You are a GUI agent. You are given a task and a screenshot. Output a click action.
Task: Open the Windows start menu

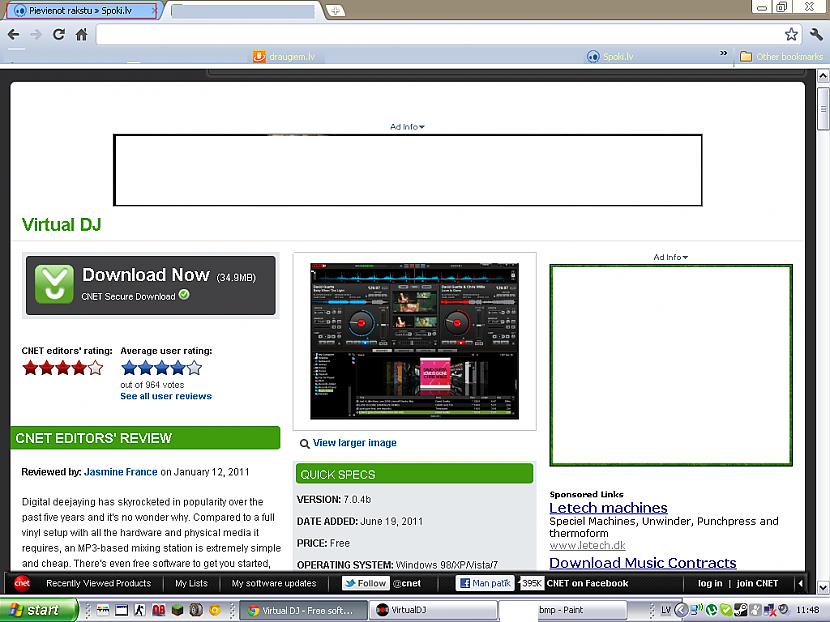[38, 610]
